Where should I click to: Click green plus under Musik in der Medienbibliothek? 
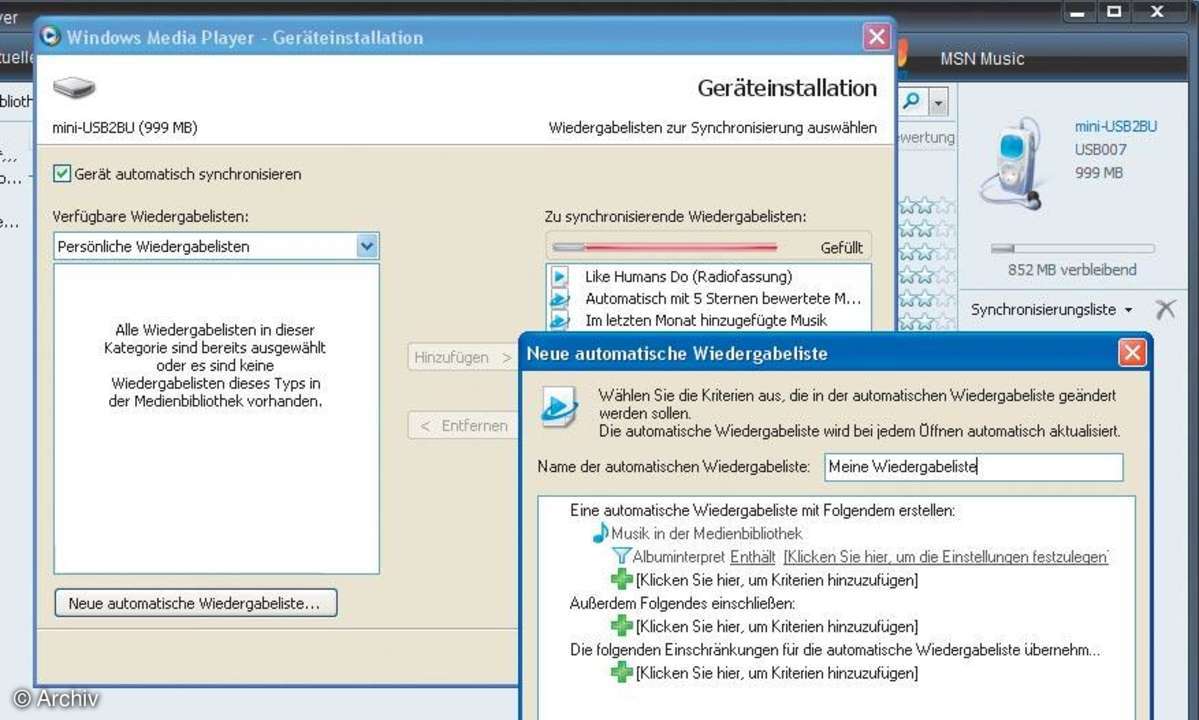[x=622, y=579]
